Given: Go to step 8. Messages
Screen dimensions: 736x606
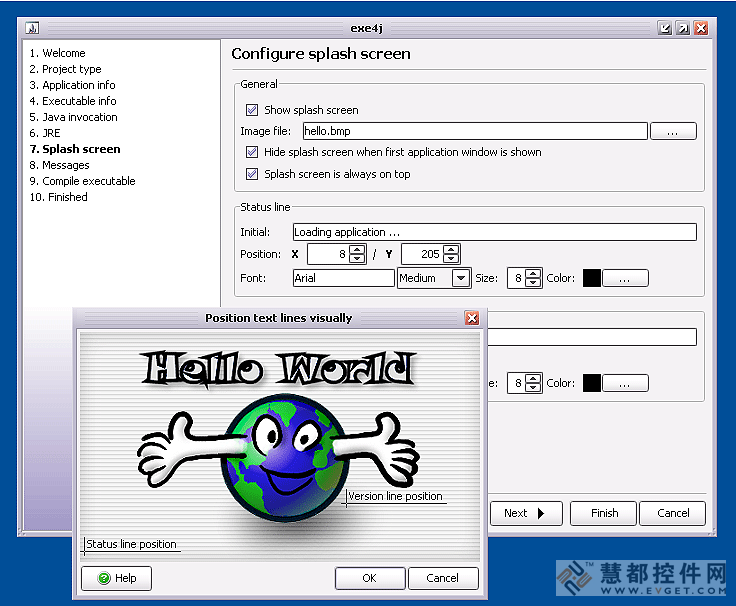Looking at the screenshot, I should tap(59, 165).
